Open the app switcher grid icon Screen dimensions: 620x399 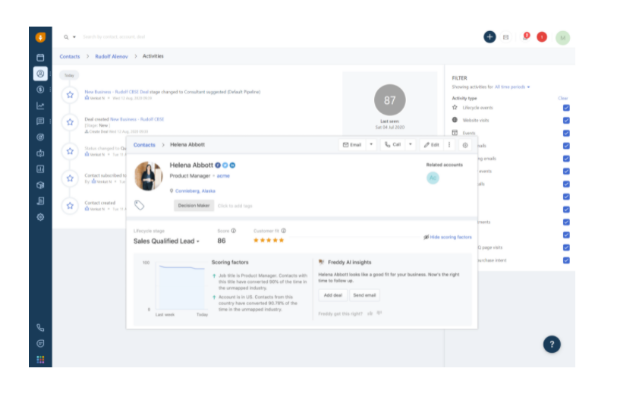point(40,359)
